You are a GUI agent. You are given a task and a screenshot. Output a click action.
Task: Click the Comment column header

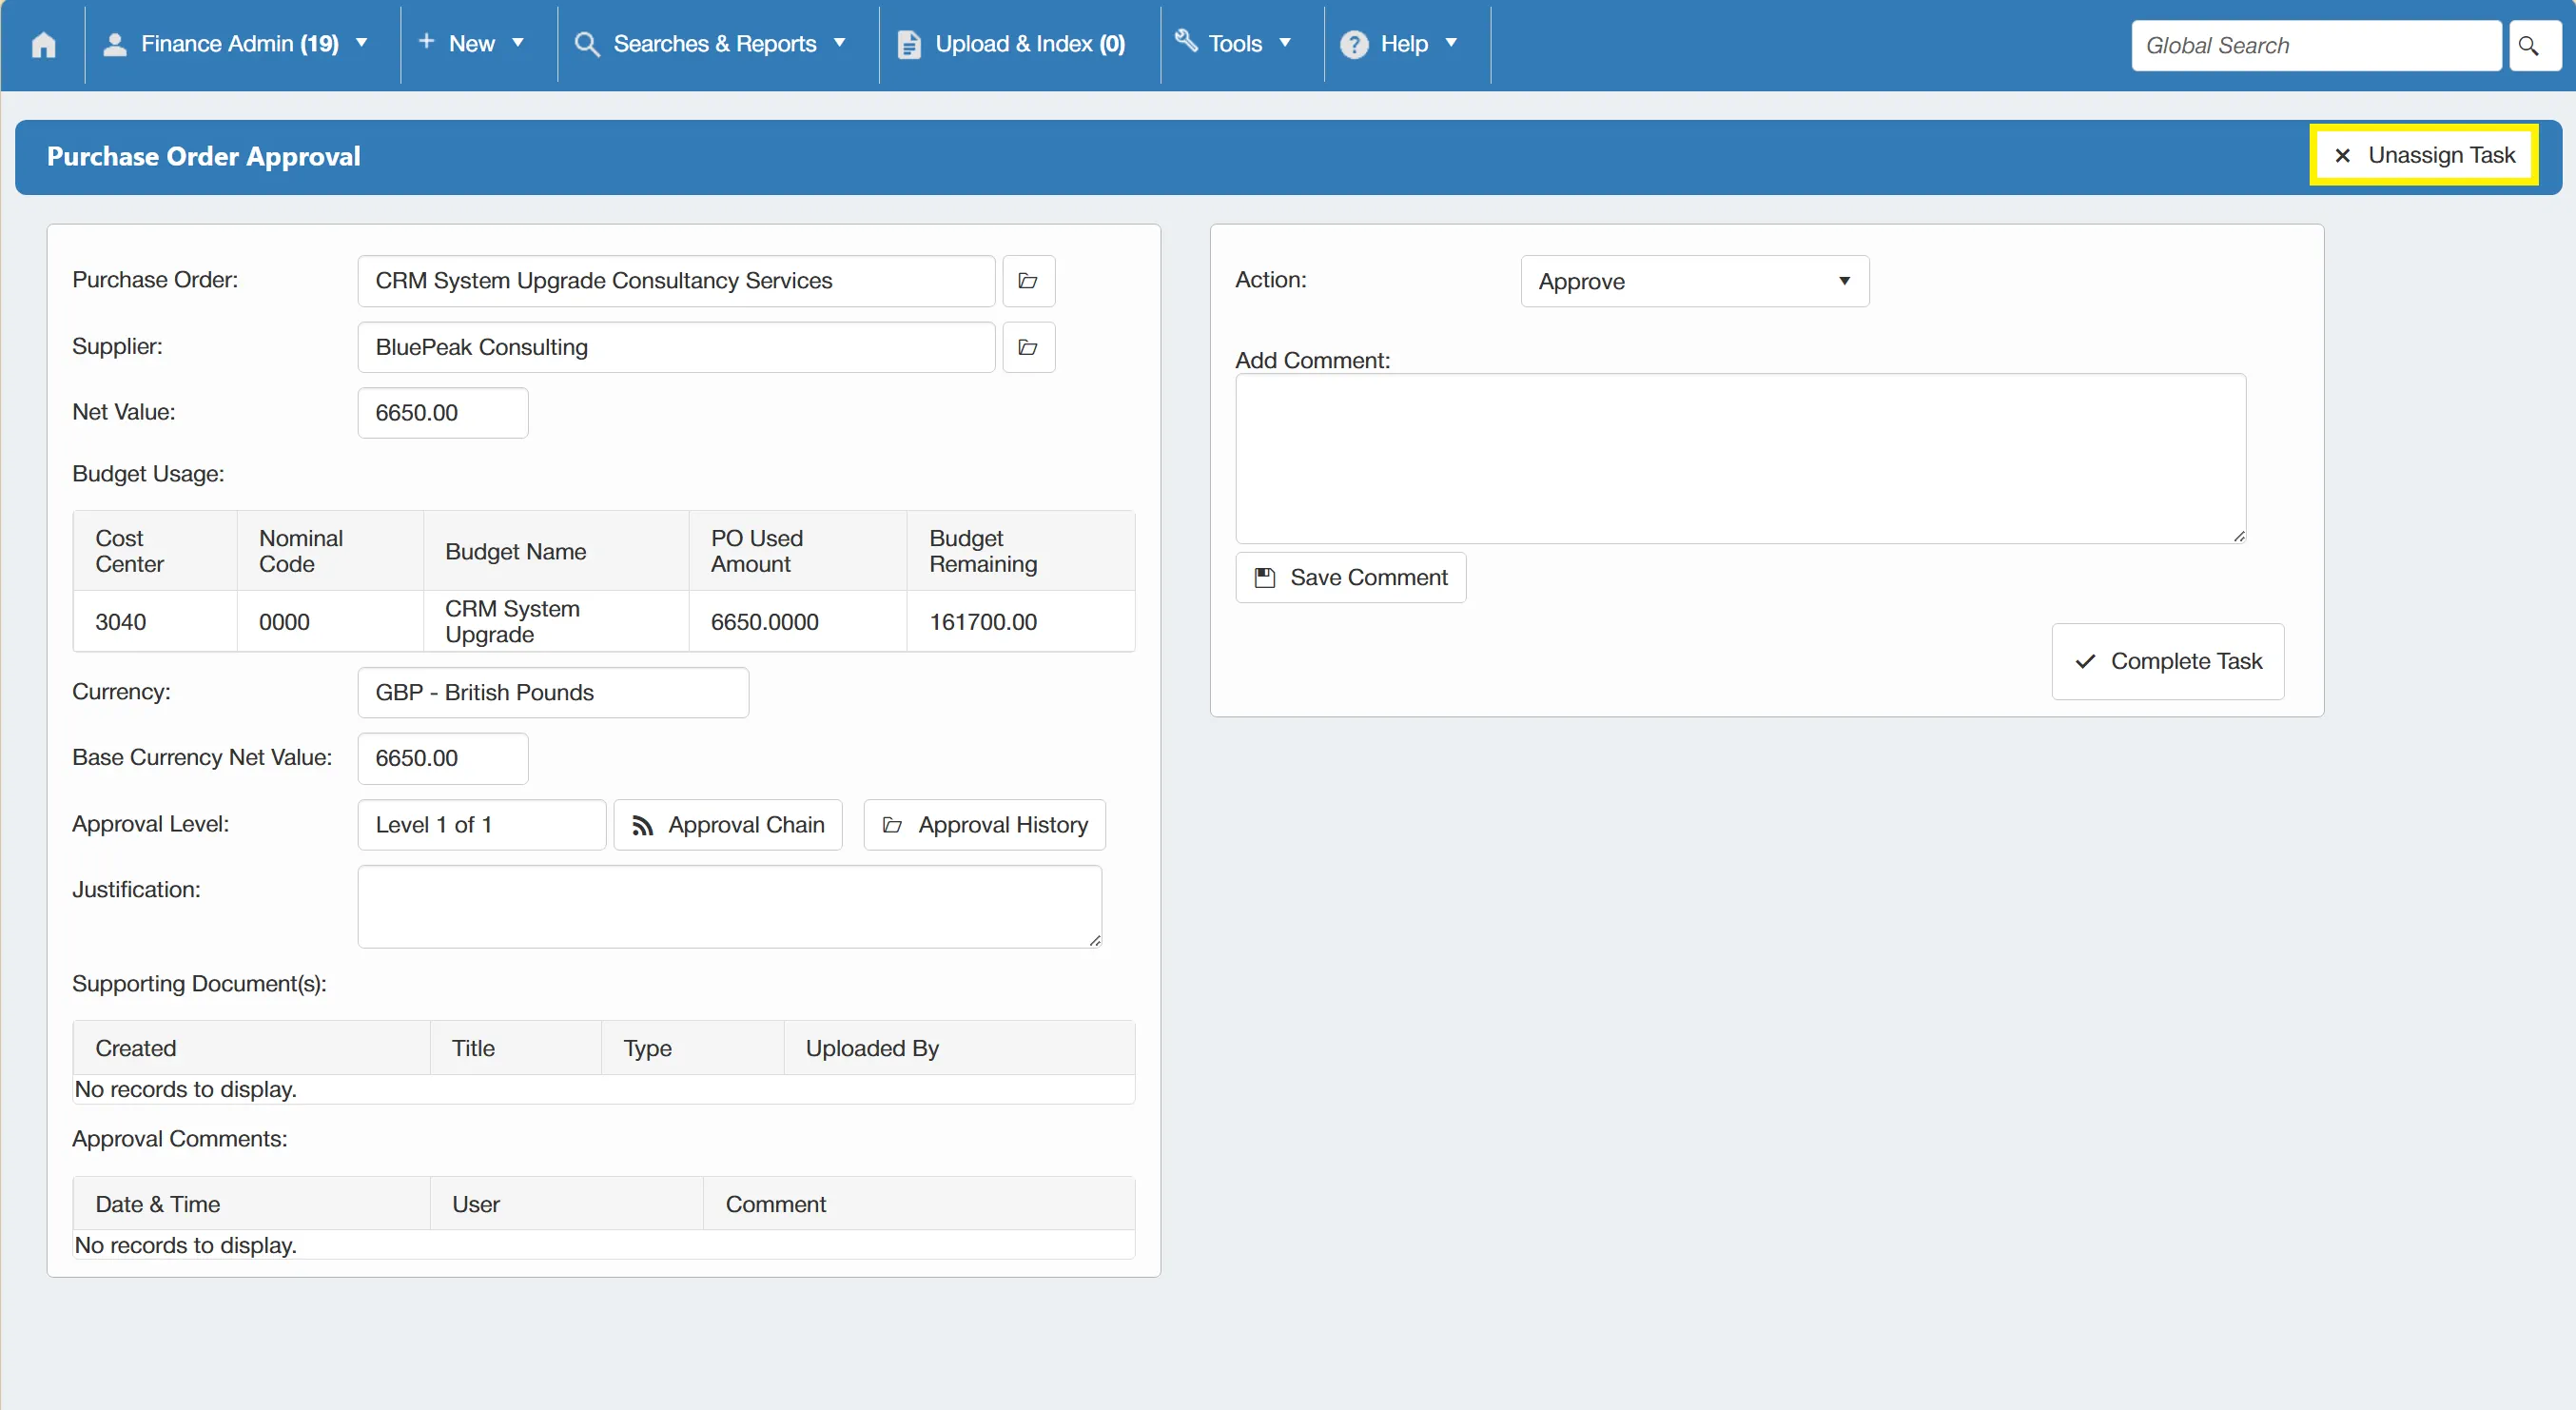tap(918, 1204)
